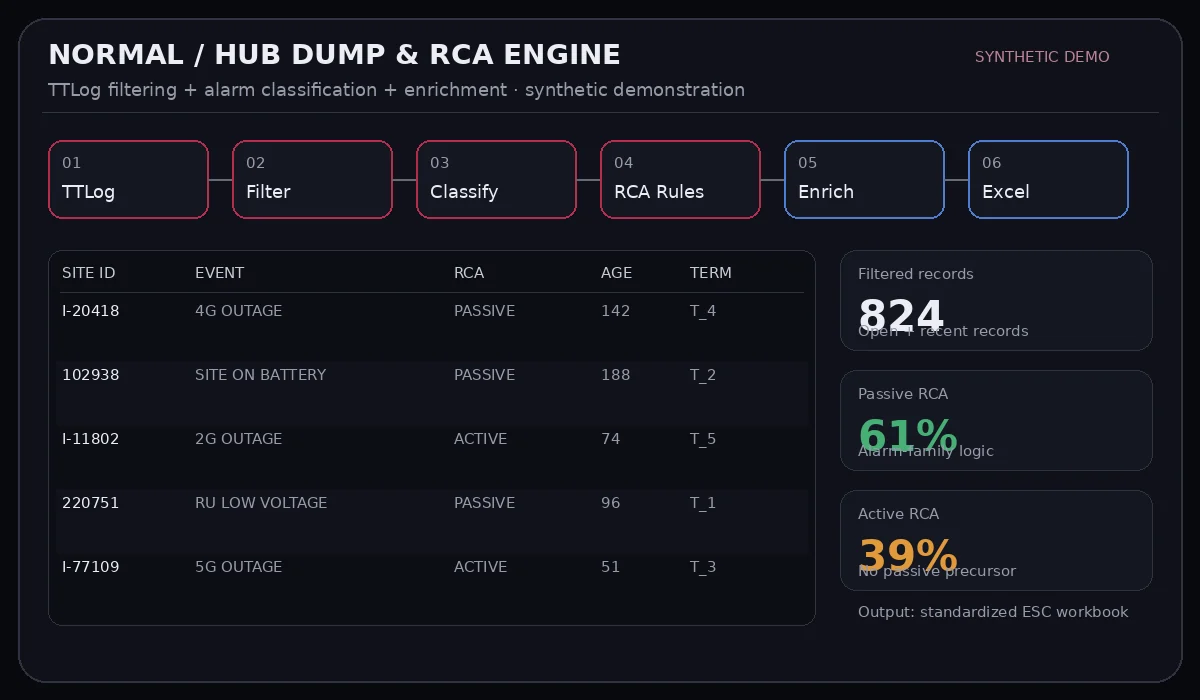This screenshot has width=1200, height=700.
Task: Click the 5G OUTAGE event cell
Action: coord(238,567)
